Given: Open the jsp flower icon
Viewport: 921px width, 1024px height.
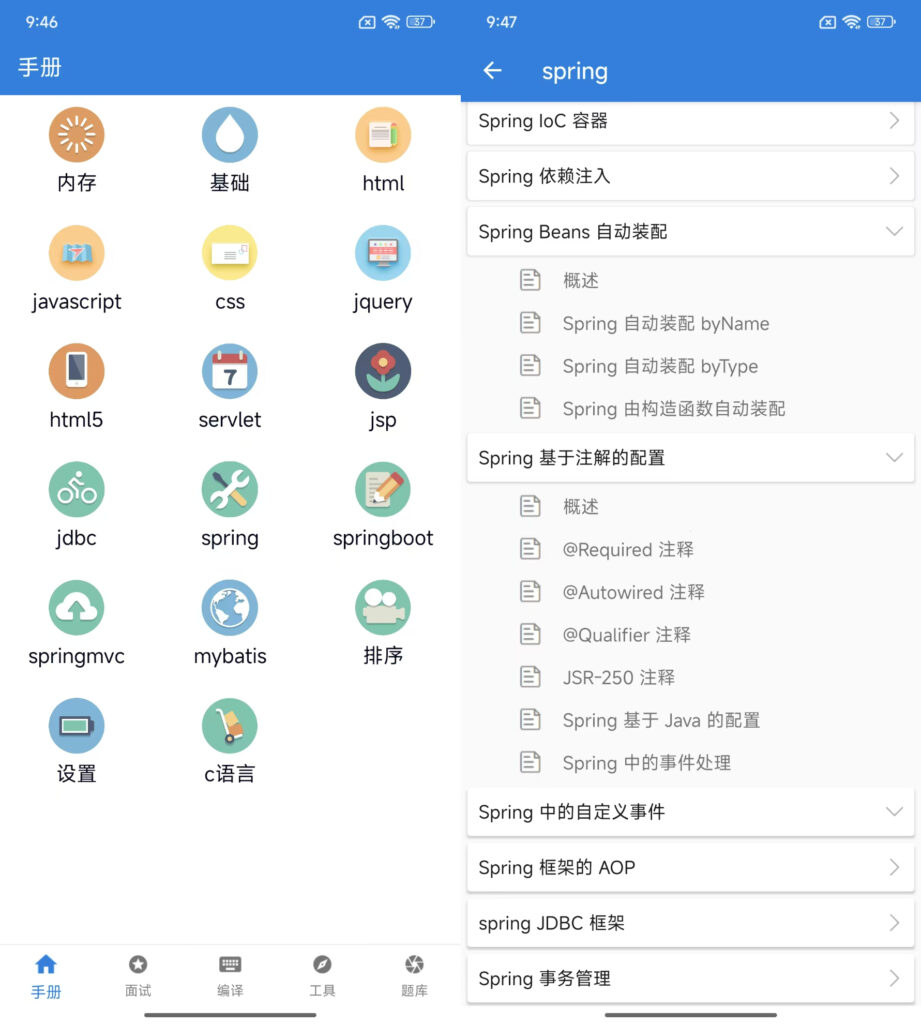Looking at the screenshot, I should coord(383,371).
